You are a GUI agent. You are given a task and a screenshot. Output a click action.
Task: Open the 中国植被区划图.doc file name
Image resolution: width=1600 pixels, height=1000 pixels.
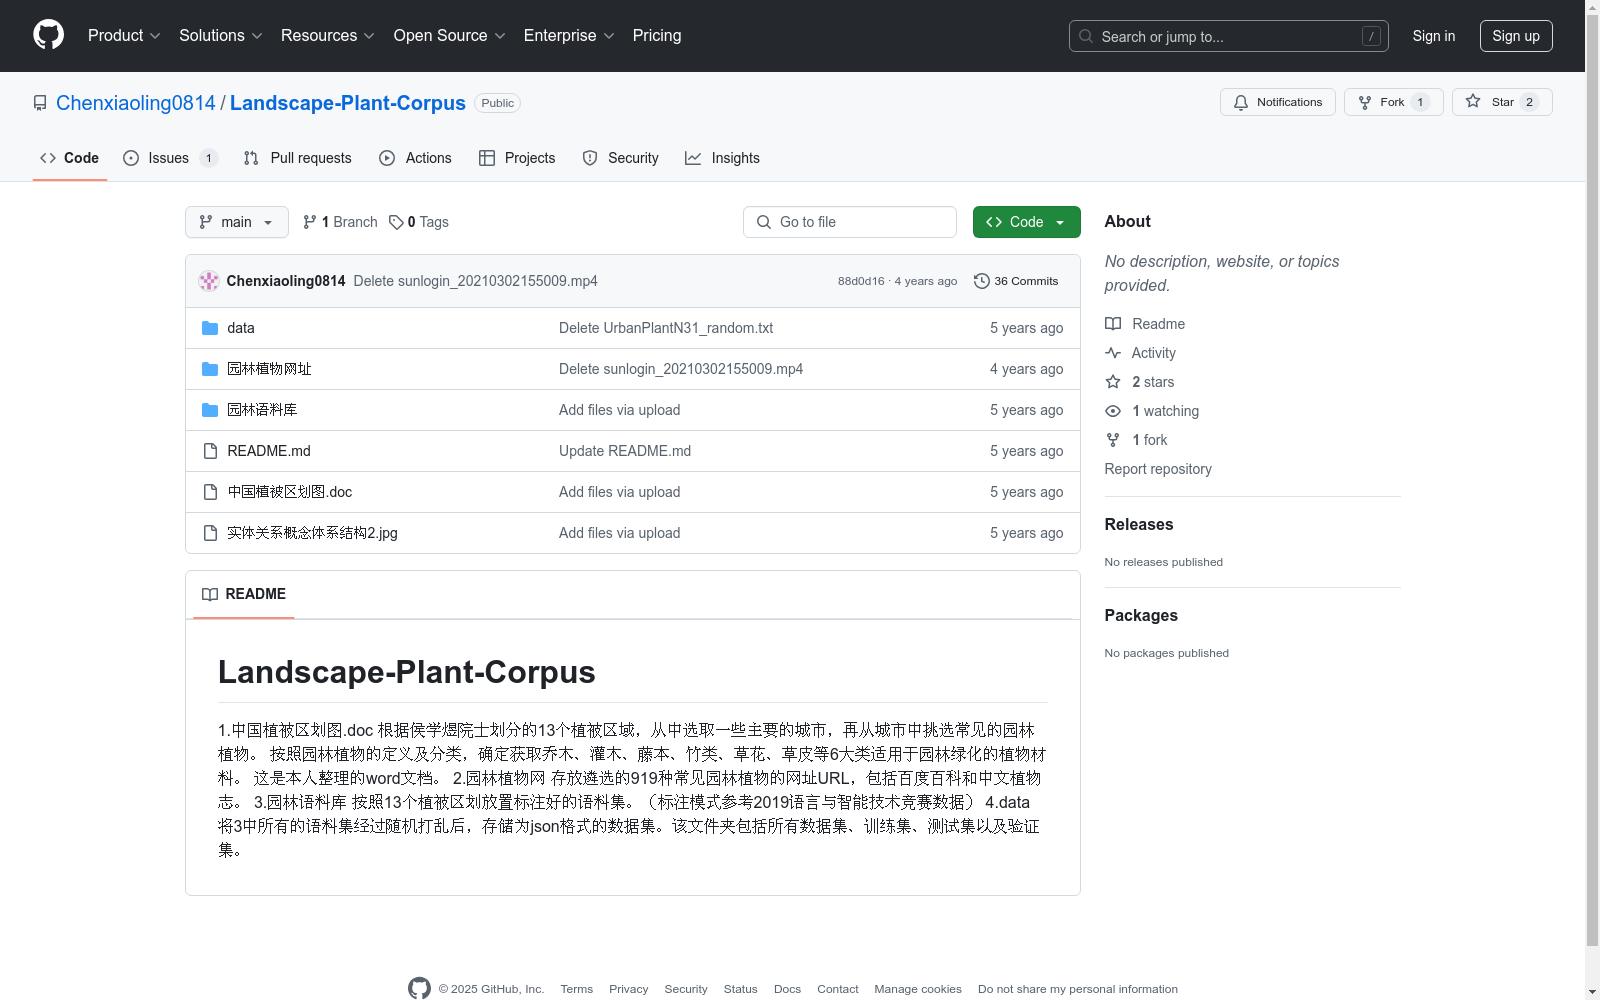click(290, 492)
